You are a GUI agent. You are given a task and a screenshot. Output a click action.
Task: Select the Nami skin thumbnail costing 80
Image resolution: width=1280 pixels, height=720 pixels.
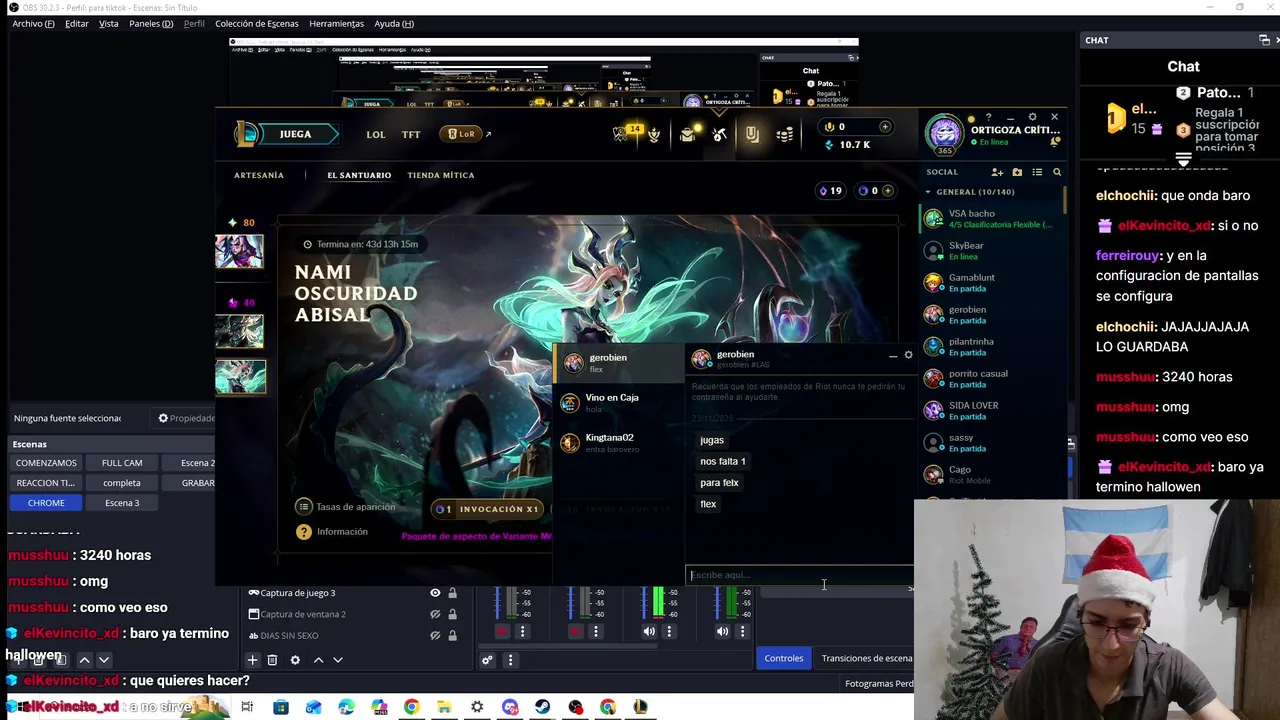click(240, 251)
